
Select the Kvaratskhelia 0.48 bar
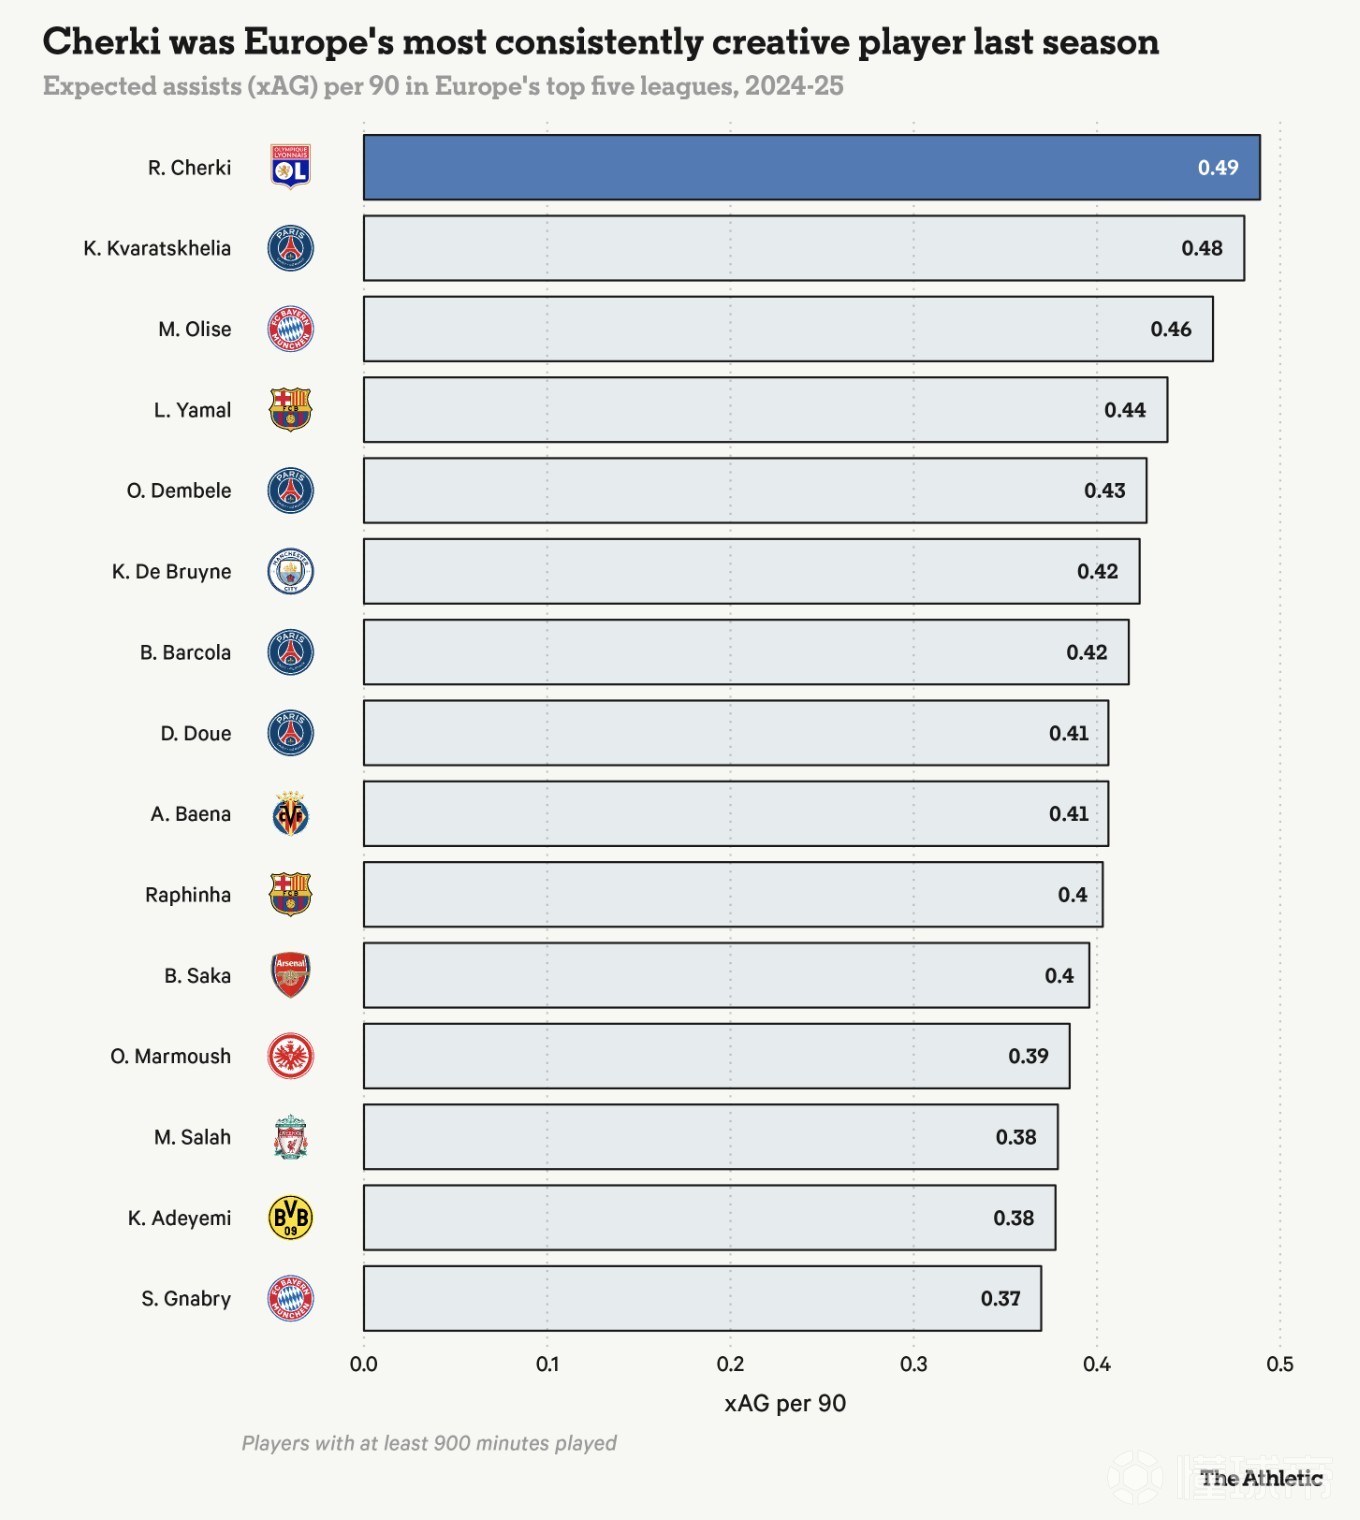(x=804, y=248)
